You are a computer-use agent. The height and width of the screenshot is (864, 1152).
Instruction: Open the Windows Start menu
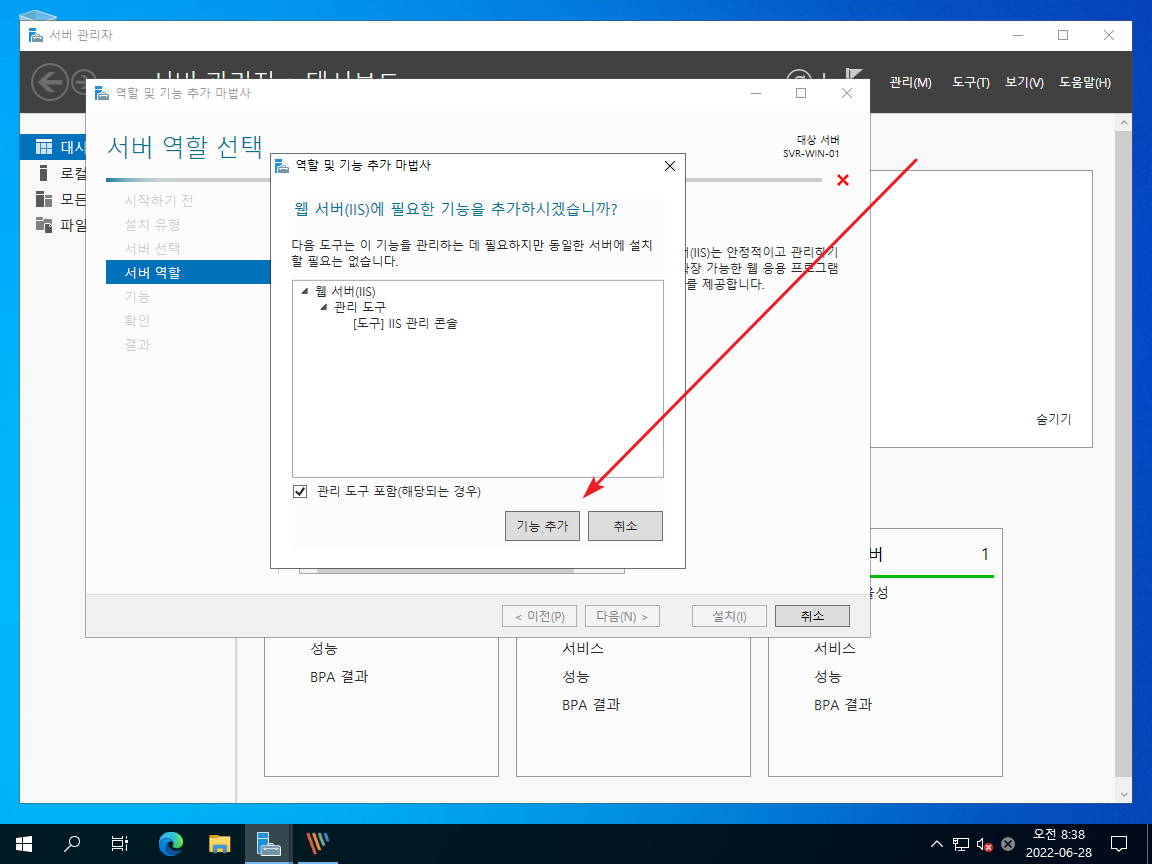coord(24,844)
